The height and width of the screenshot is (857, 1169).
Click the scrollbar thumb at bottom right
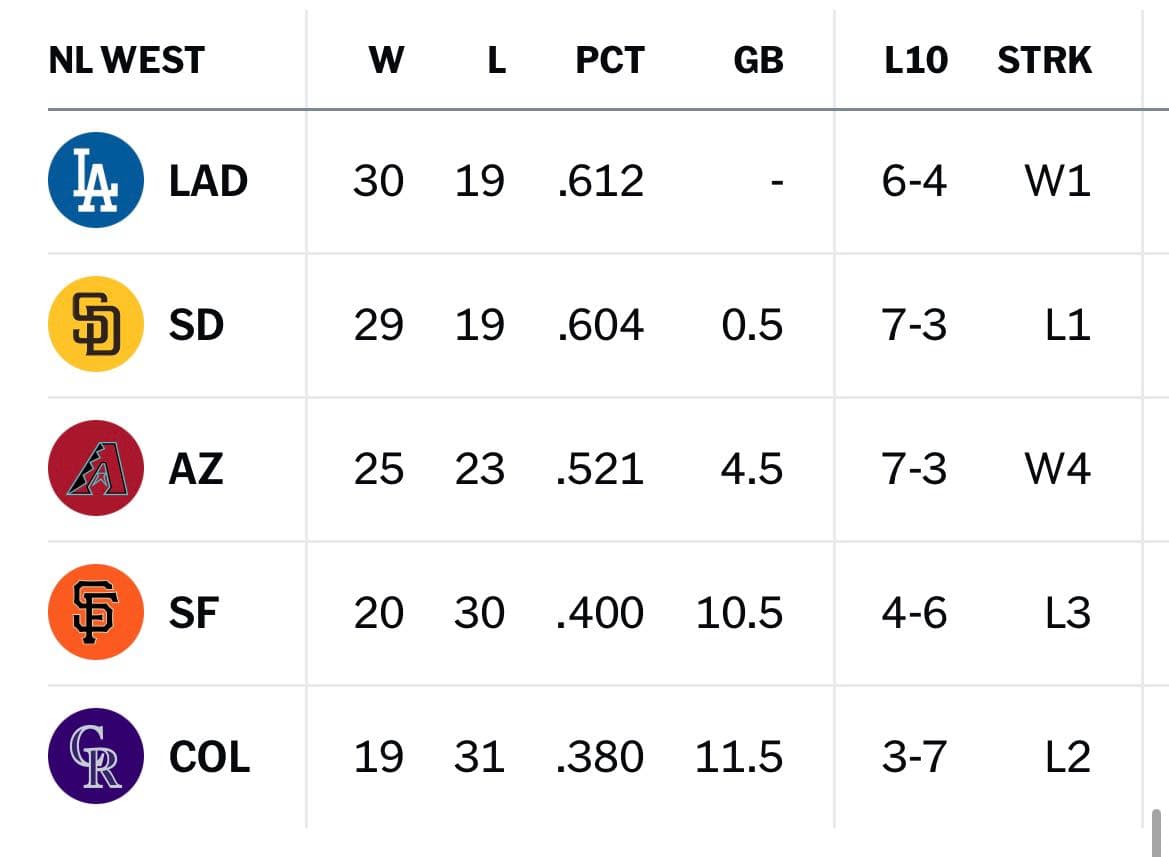click(x=1156, y=832)
